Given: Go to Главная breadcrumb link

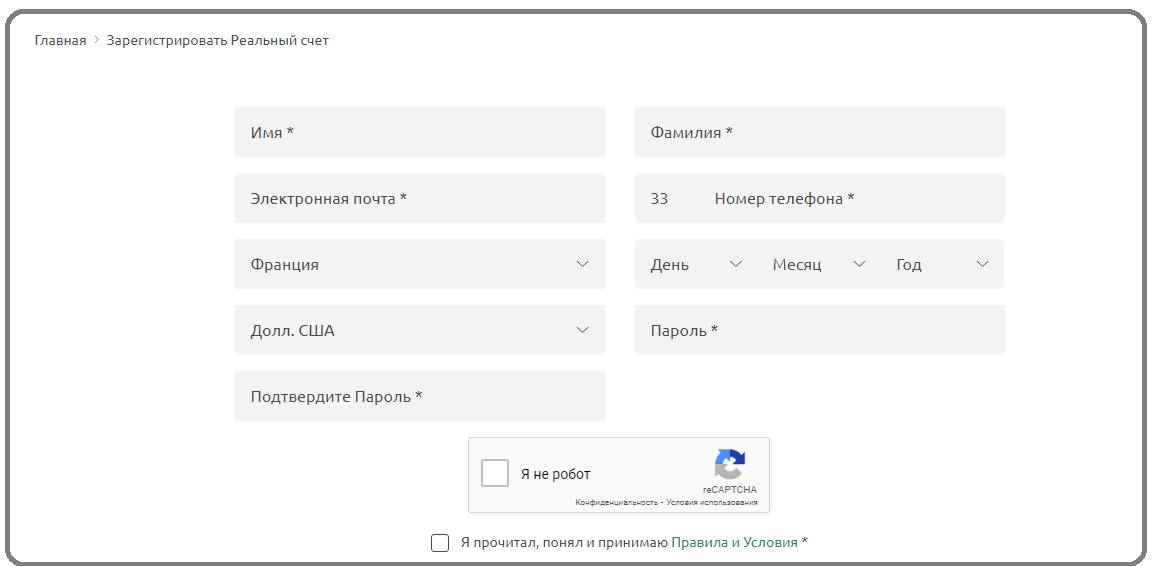Looking at the screenshot, I should point(60,41).
